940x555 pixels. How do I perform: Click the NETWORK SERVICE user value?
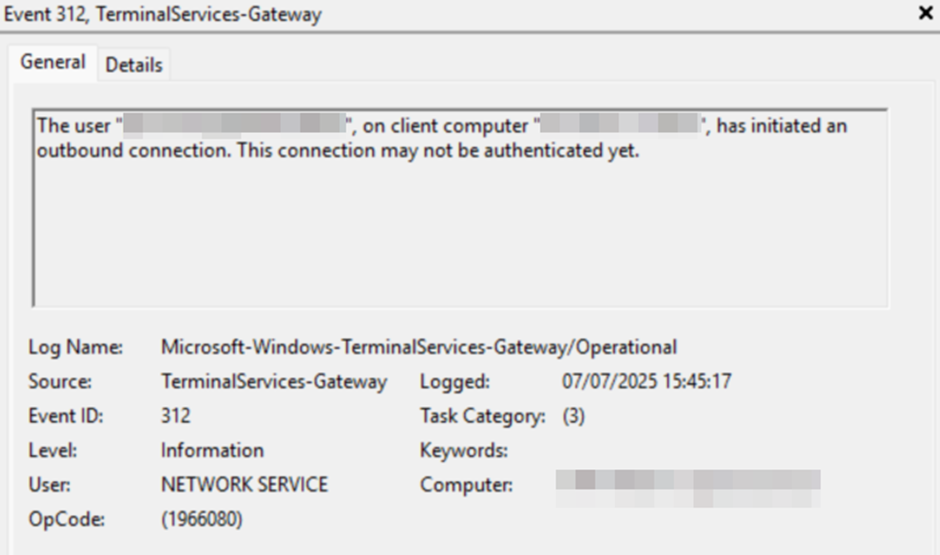244,485
